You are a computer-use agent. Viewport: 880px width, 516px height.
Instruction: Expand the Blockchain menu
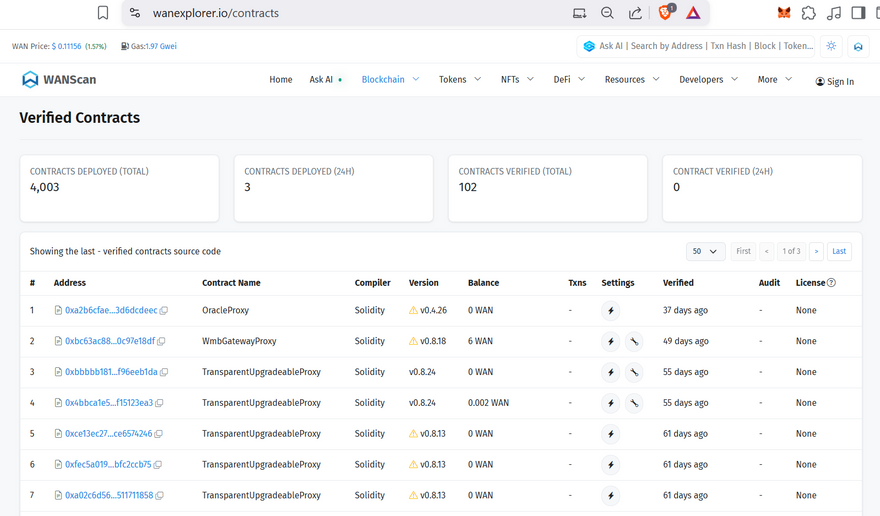(x=390, y=80)
